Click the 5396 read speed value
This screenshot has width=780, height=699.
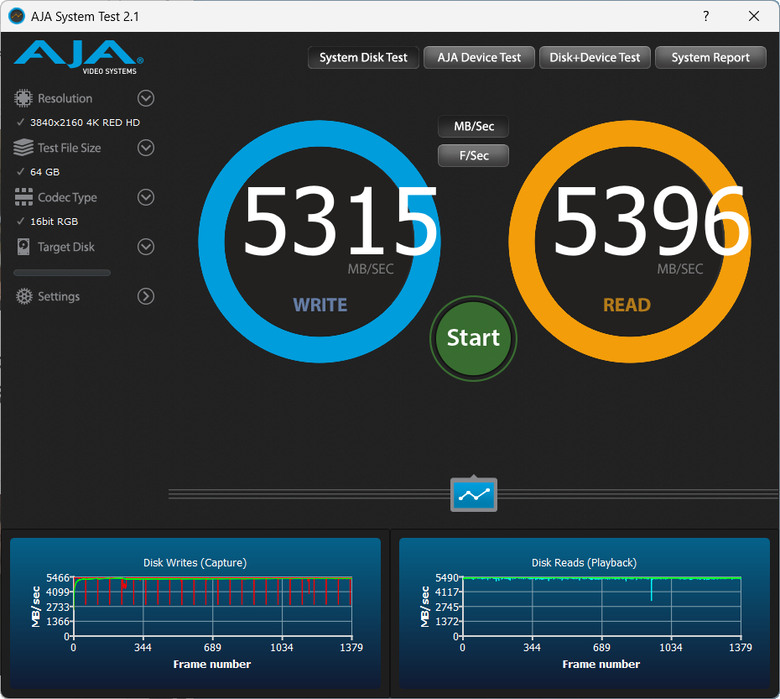(x=650, y=221)
